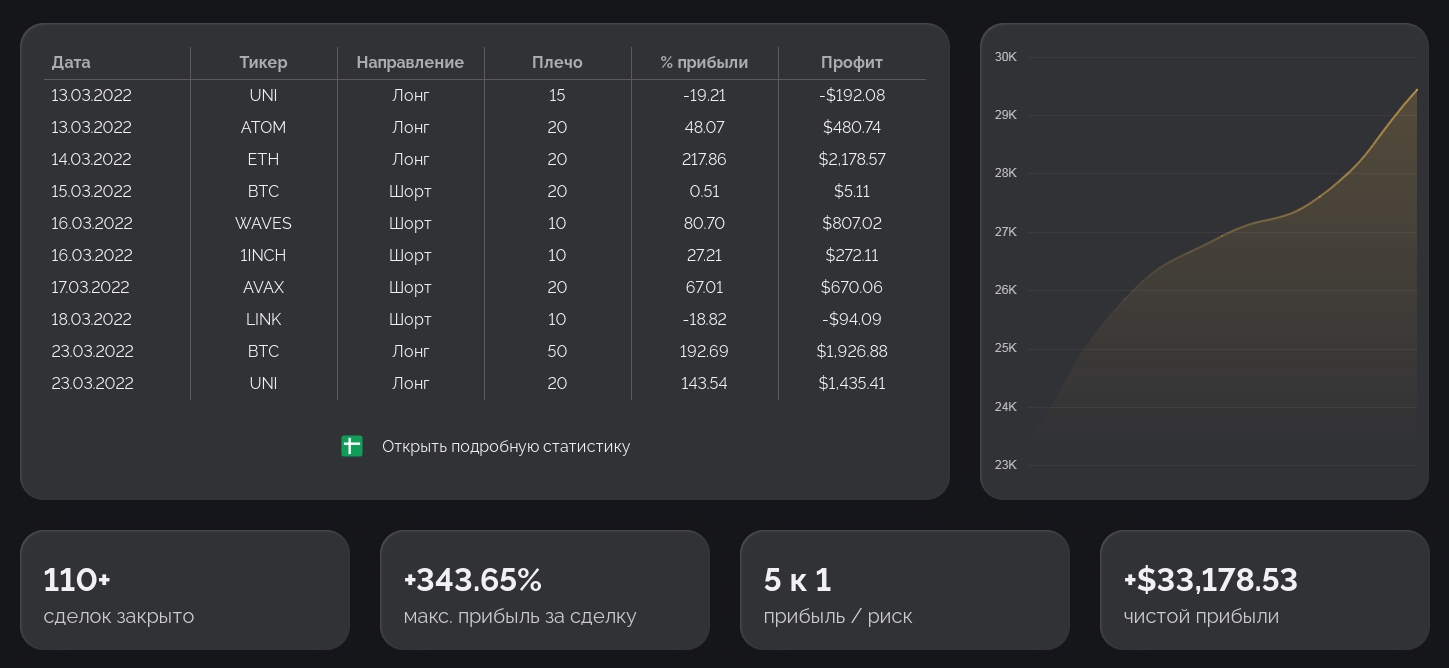
Task: Select the Профит column header
Action: click(x=852, y=62)
